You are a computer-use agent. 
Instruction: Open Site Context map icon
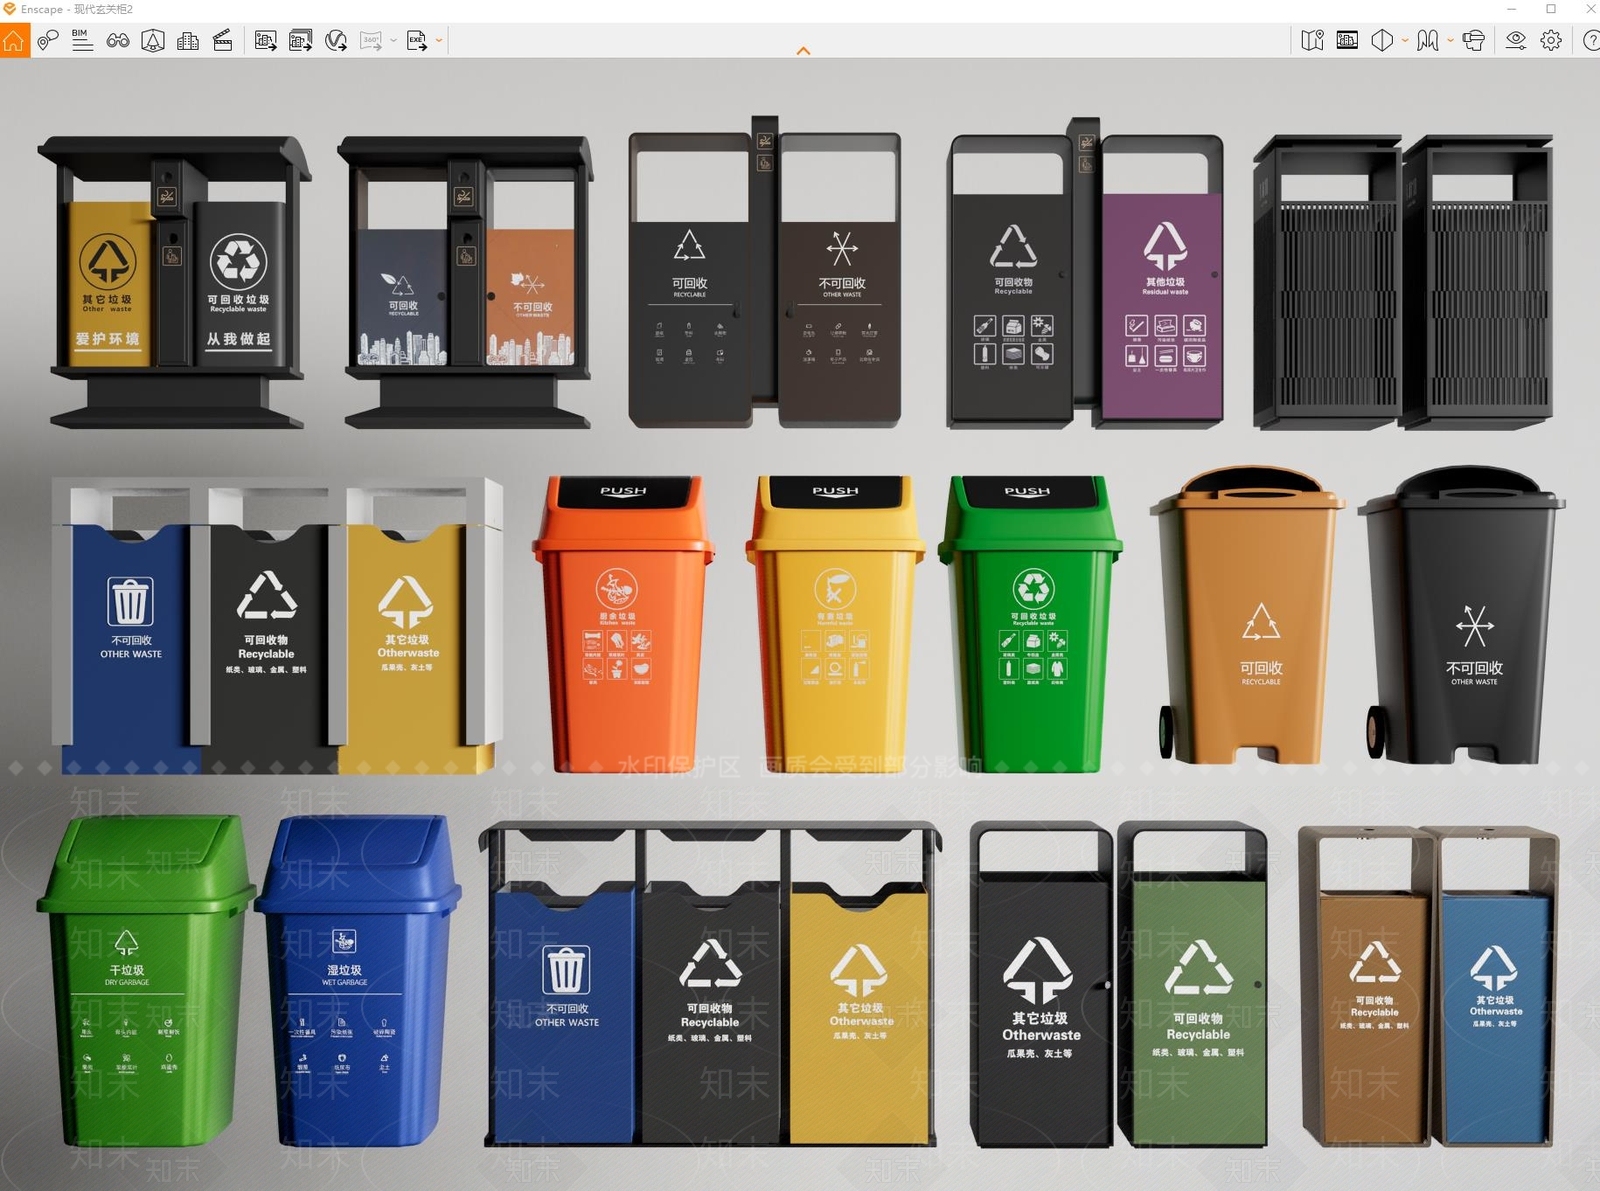[x=153, y=41]
